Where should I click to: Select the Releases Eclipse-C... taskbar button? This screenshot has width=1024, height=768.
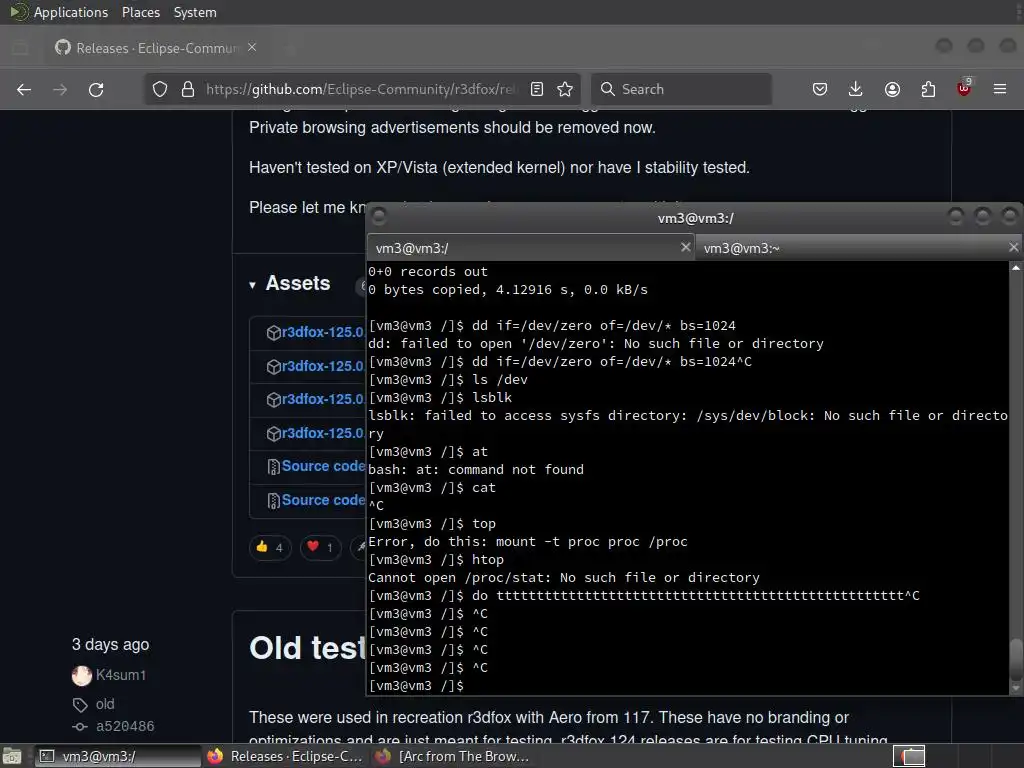click(x=285, y=756)
